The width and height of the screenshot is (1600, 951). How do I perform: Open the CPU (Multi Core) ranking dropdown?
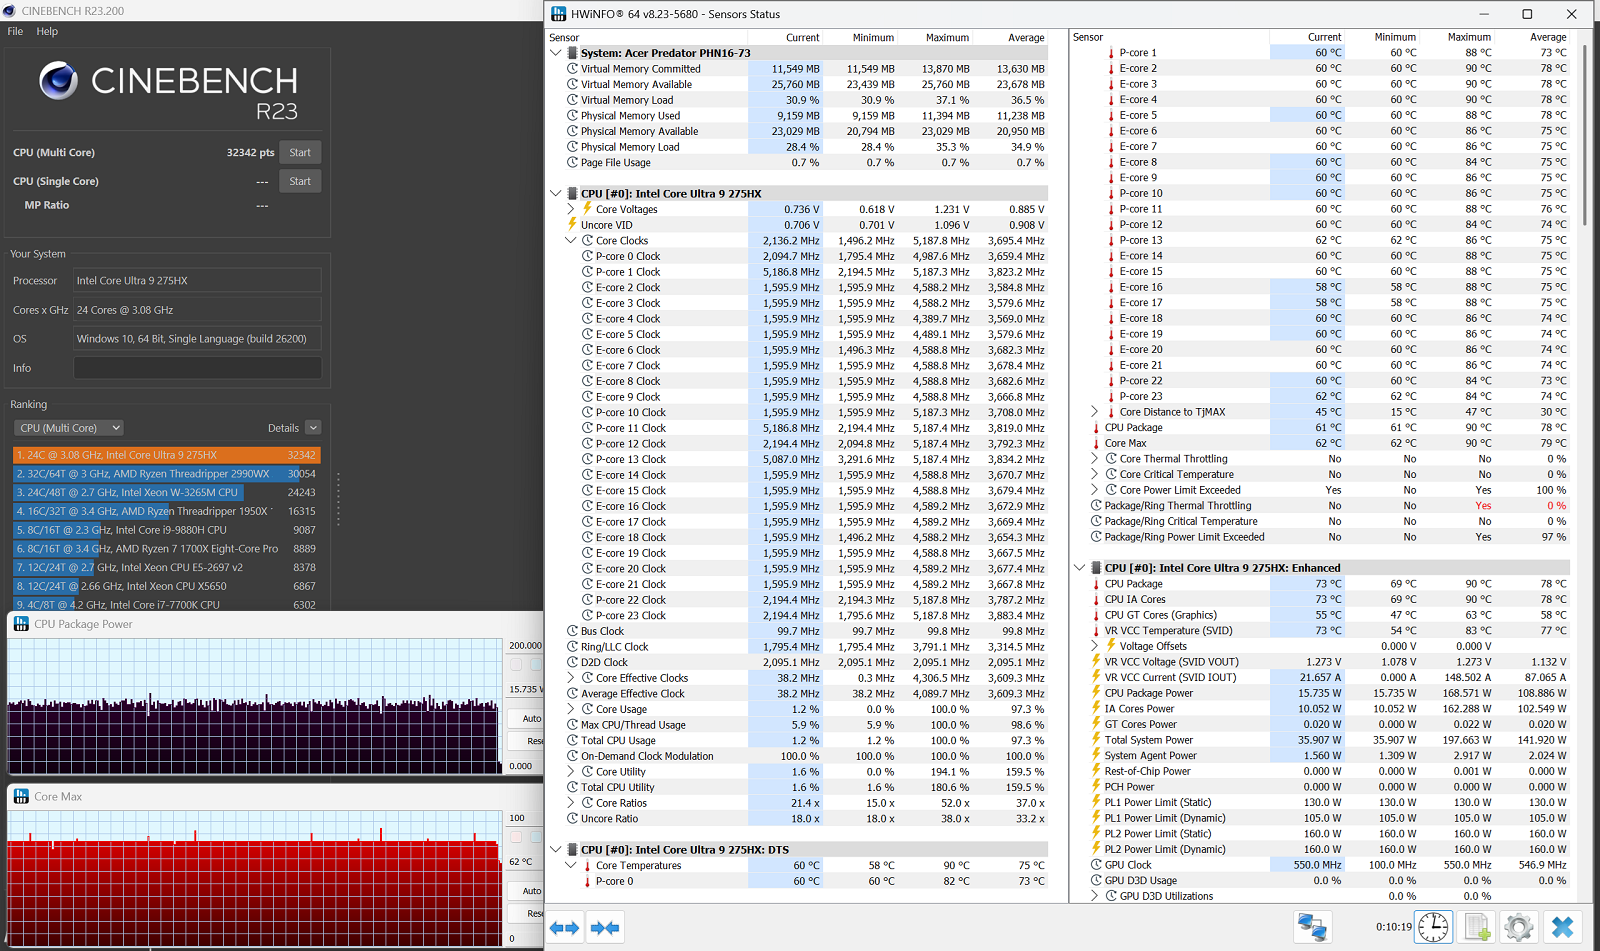pyautogui.click(x=68, y=428)
